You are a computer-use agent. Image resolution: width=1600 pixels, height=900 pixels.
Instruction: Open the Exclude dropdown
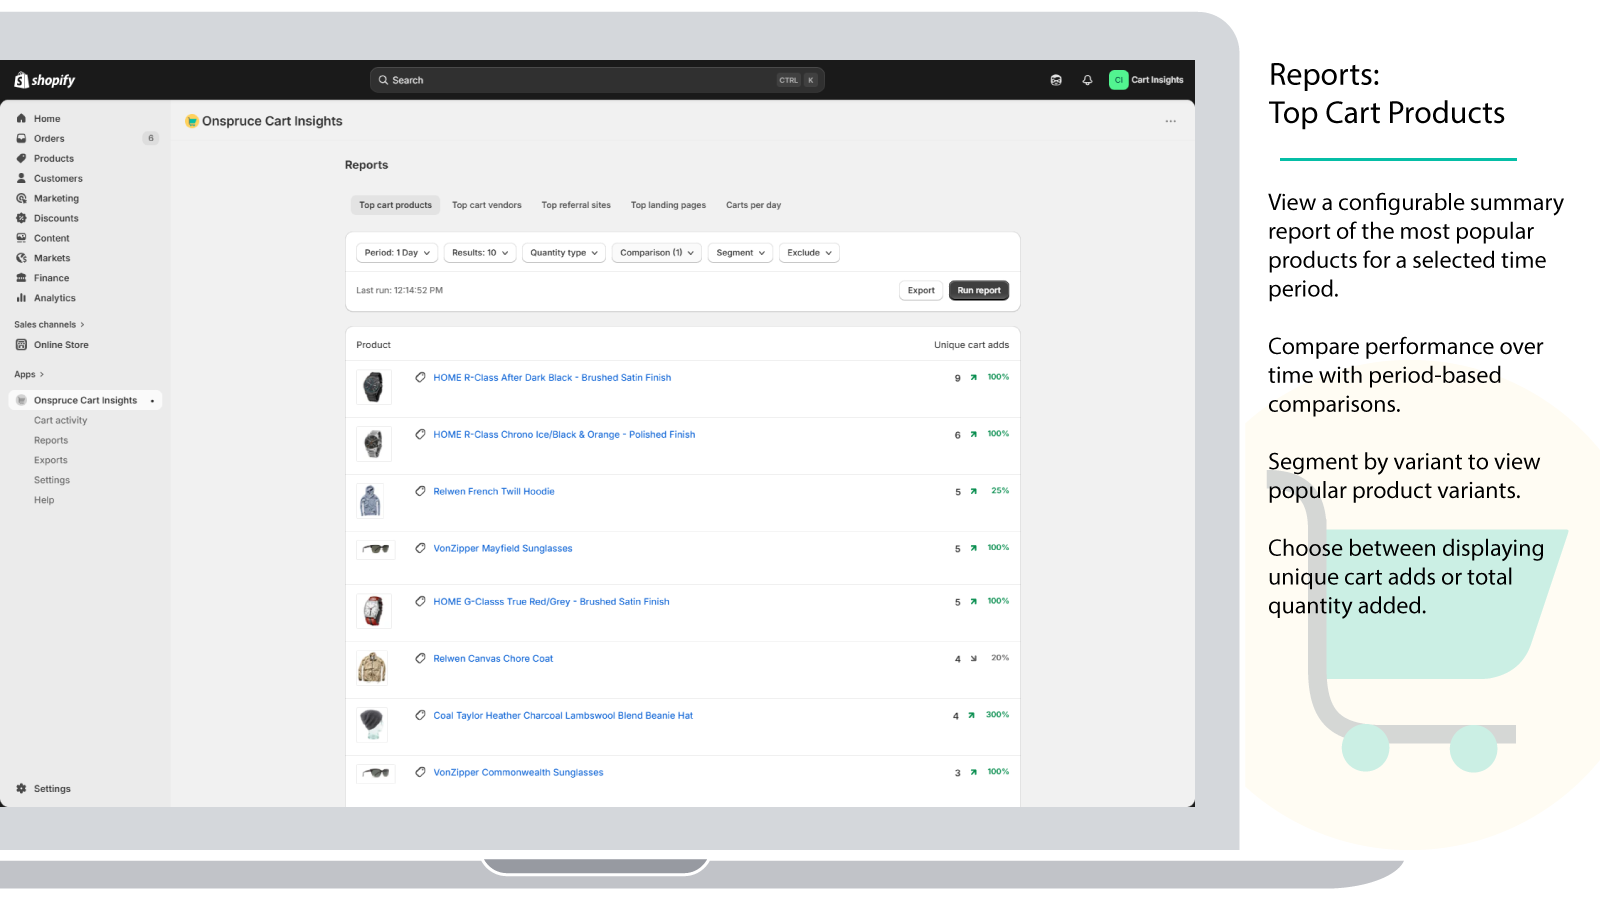point(809,253)
